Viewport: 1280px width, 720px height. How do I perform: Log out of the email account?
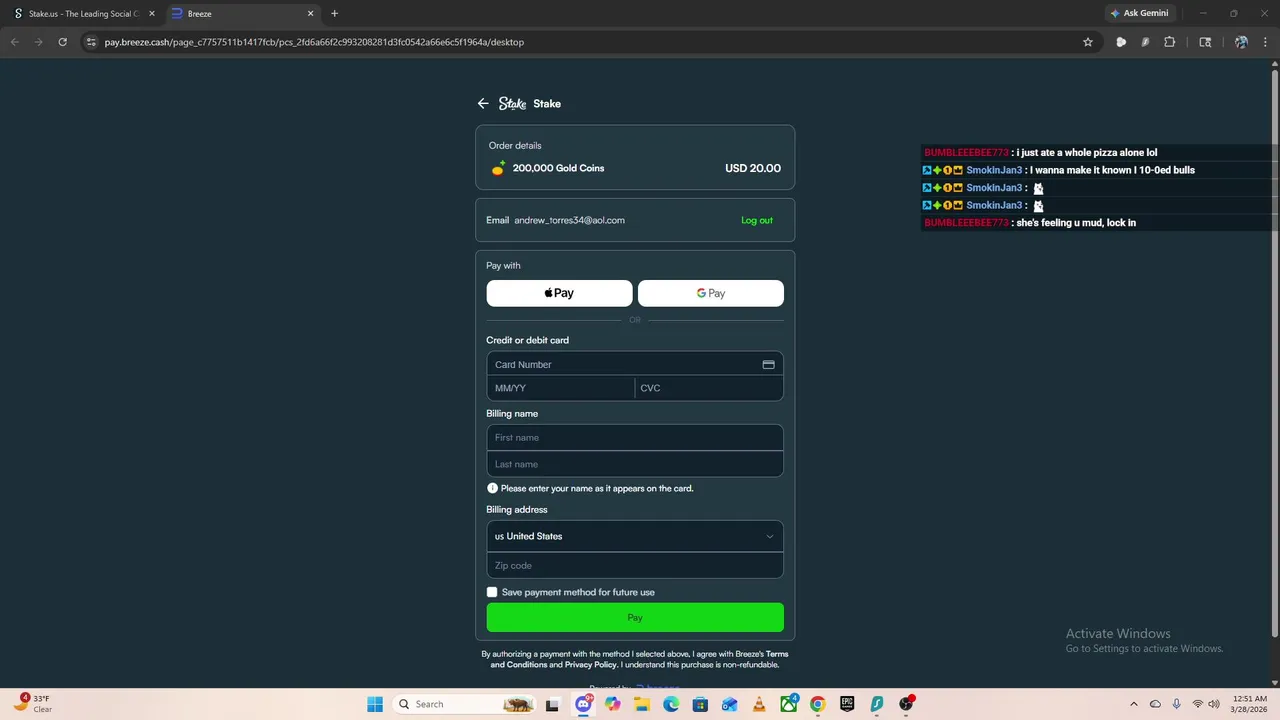pos(757,220)
